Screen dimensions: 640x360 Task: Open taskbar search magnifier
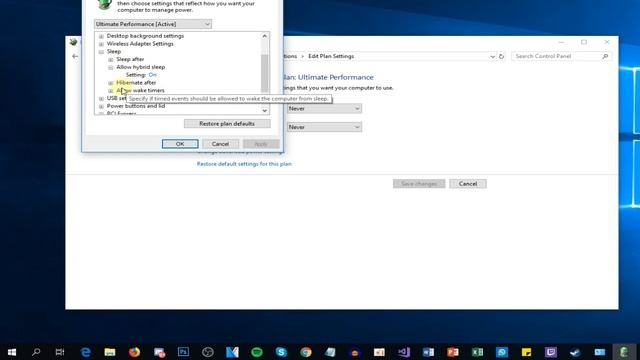(36, 352)
